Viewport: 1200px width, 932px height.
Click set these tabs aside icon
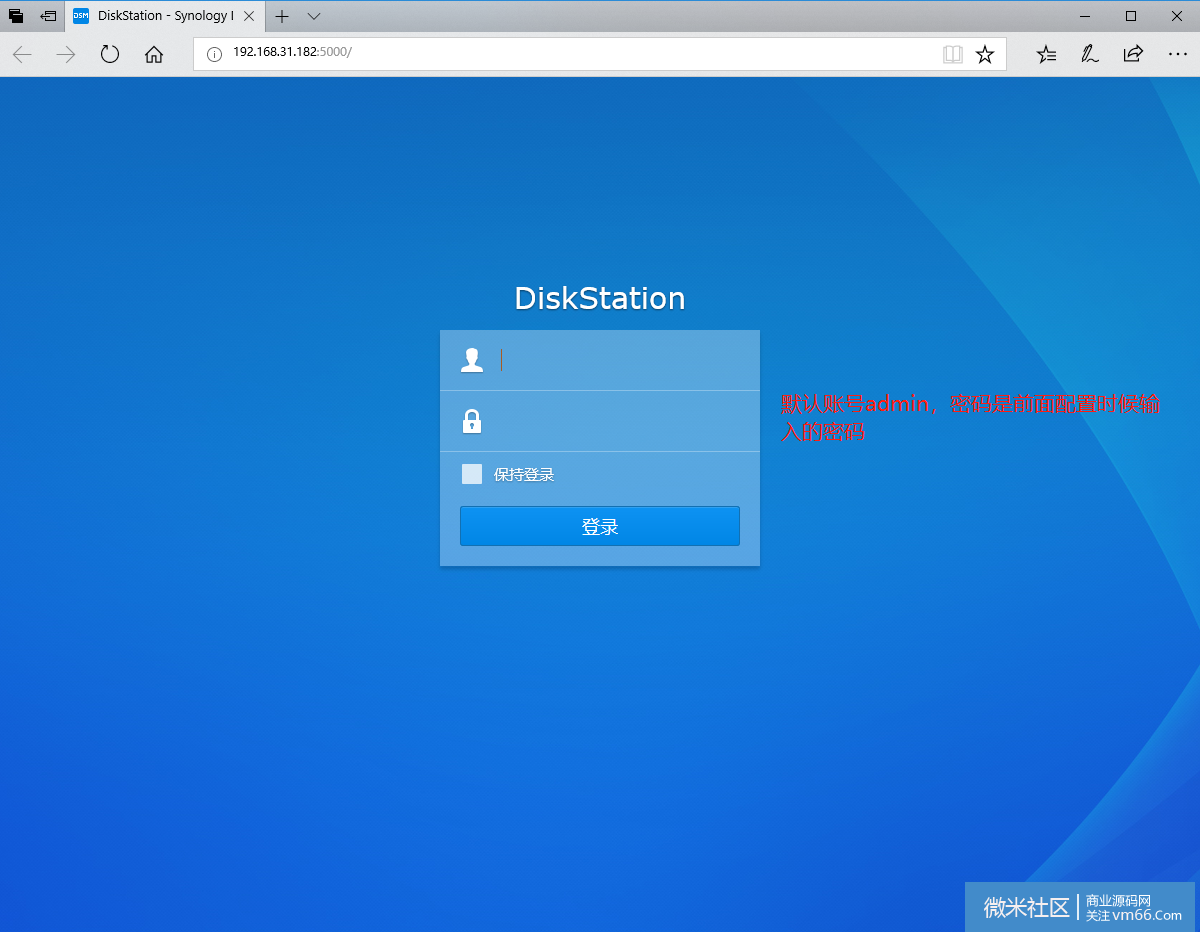[48, 16]
